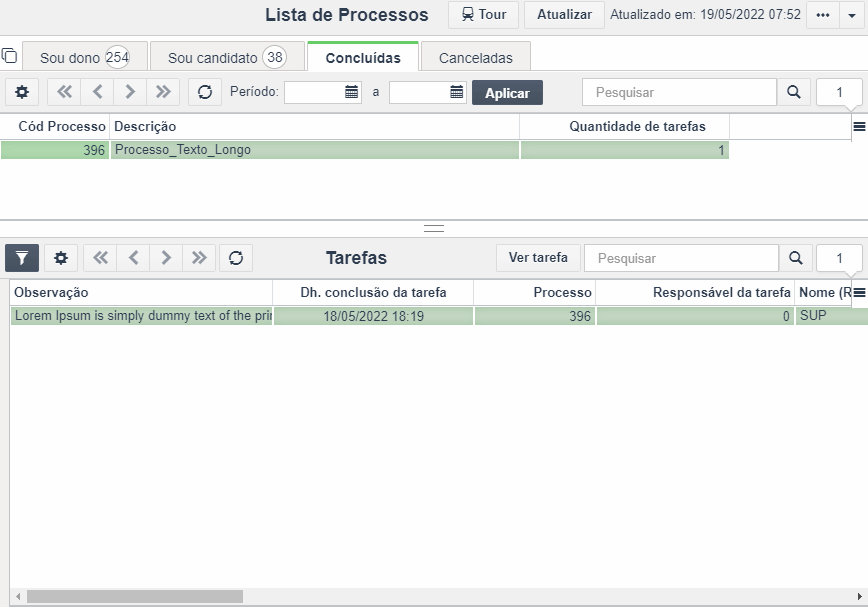Go to previous page of Tarefas
The width and height of the screenshot is (868, 607).
[133, 258]
